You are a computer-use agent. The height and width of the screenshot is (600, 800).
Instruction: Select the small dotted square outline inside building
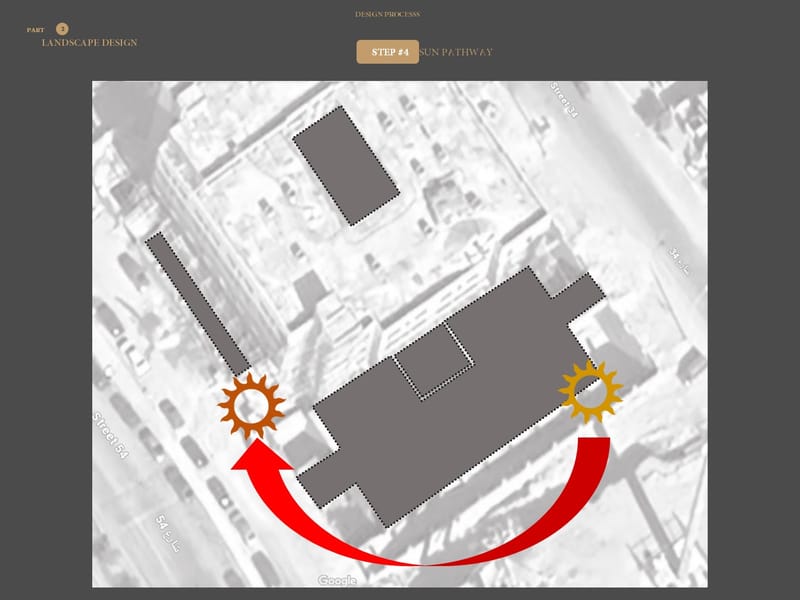tap(432, 360)
